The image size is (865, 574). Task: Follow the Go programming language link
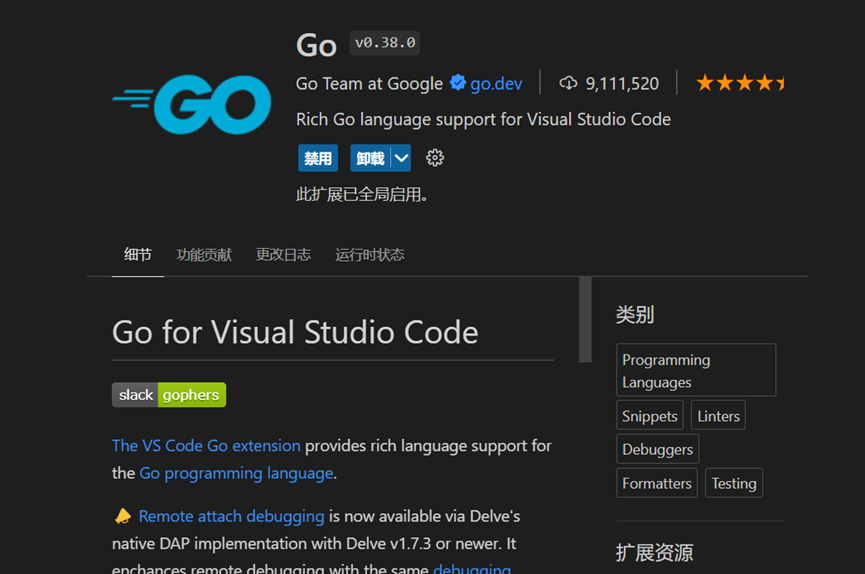(x=236, y=473)
